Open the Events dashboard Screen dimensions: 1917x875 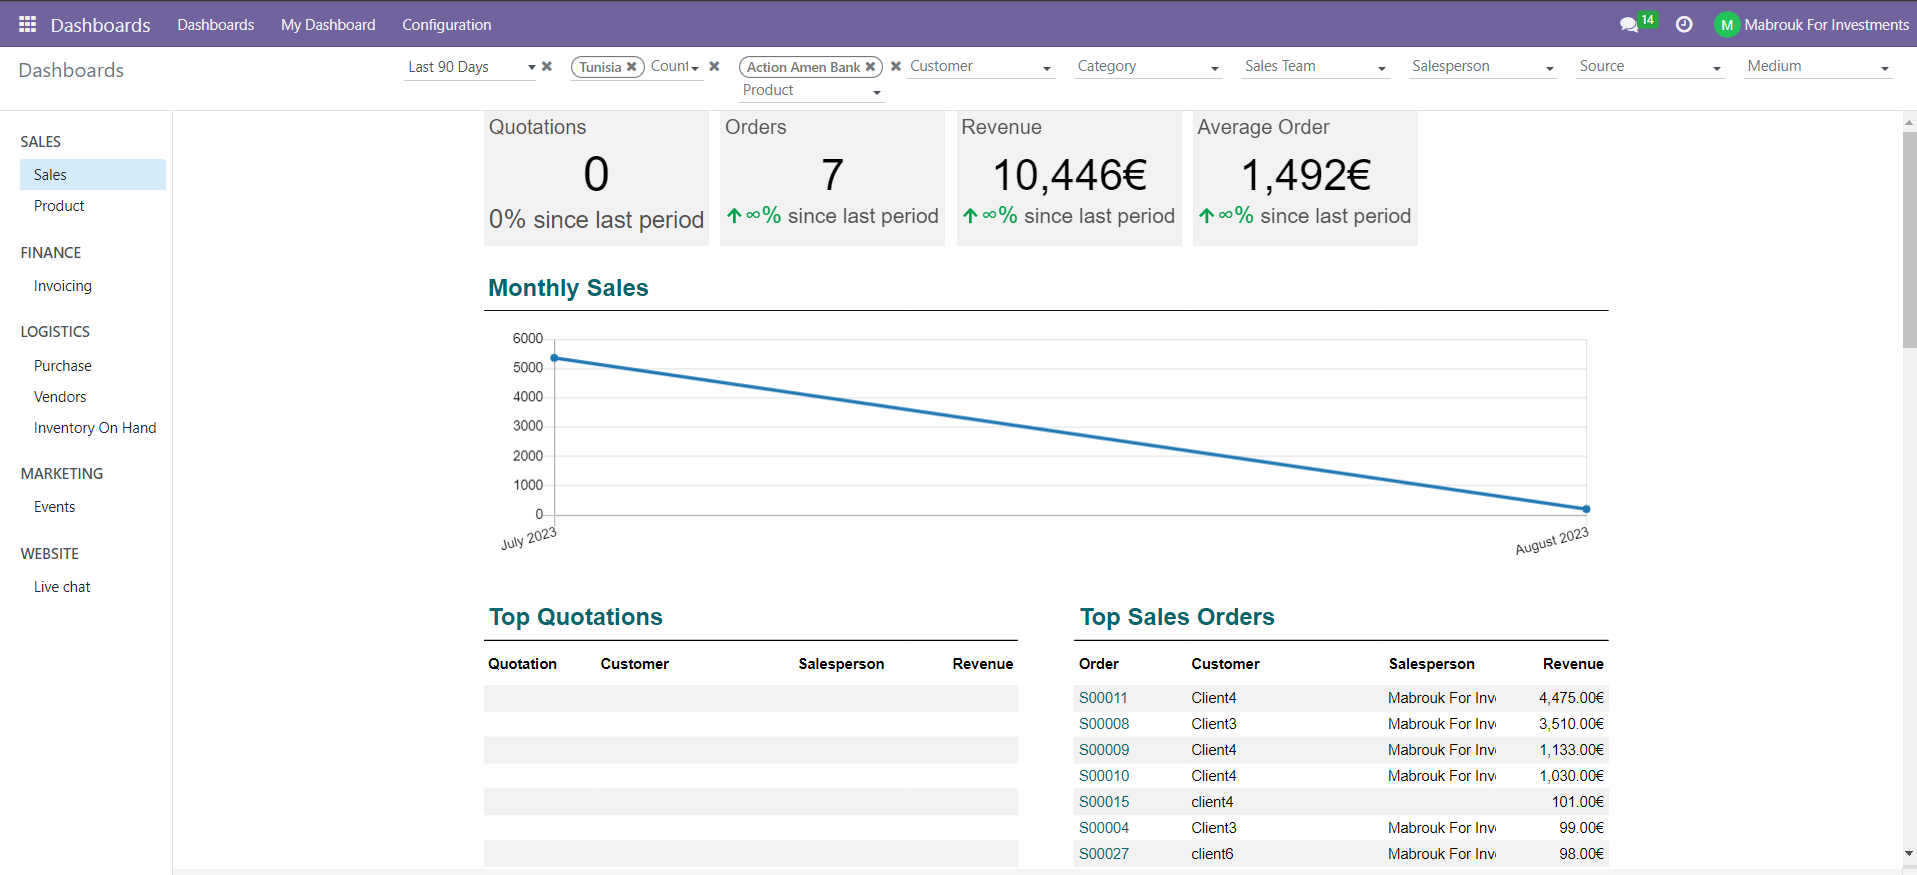coord(93,507)
